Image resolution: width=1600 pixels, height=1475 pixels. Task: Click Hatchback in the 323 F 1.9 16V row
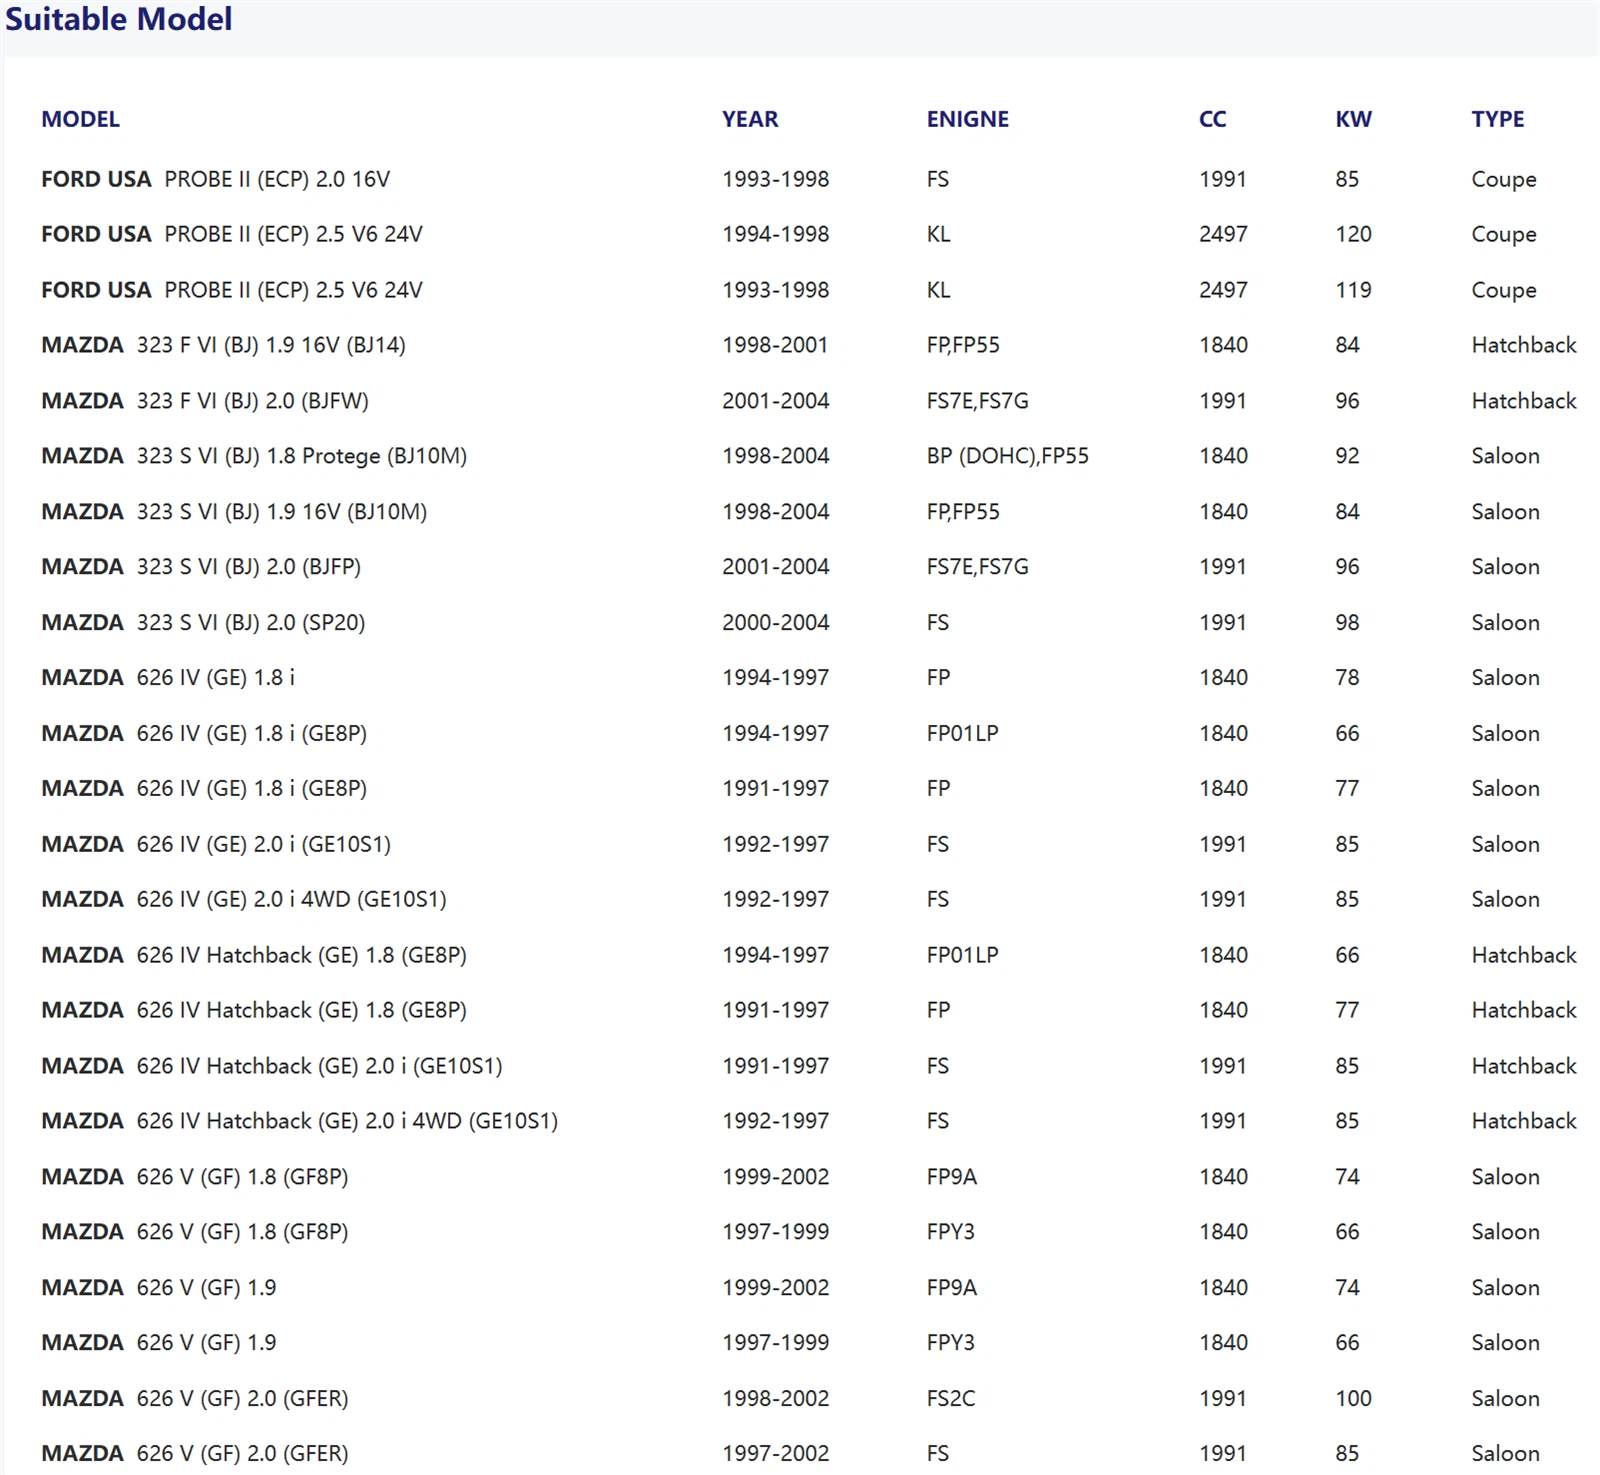click(x=1523, y=345)
